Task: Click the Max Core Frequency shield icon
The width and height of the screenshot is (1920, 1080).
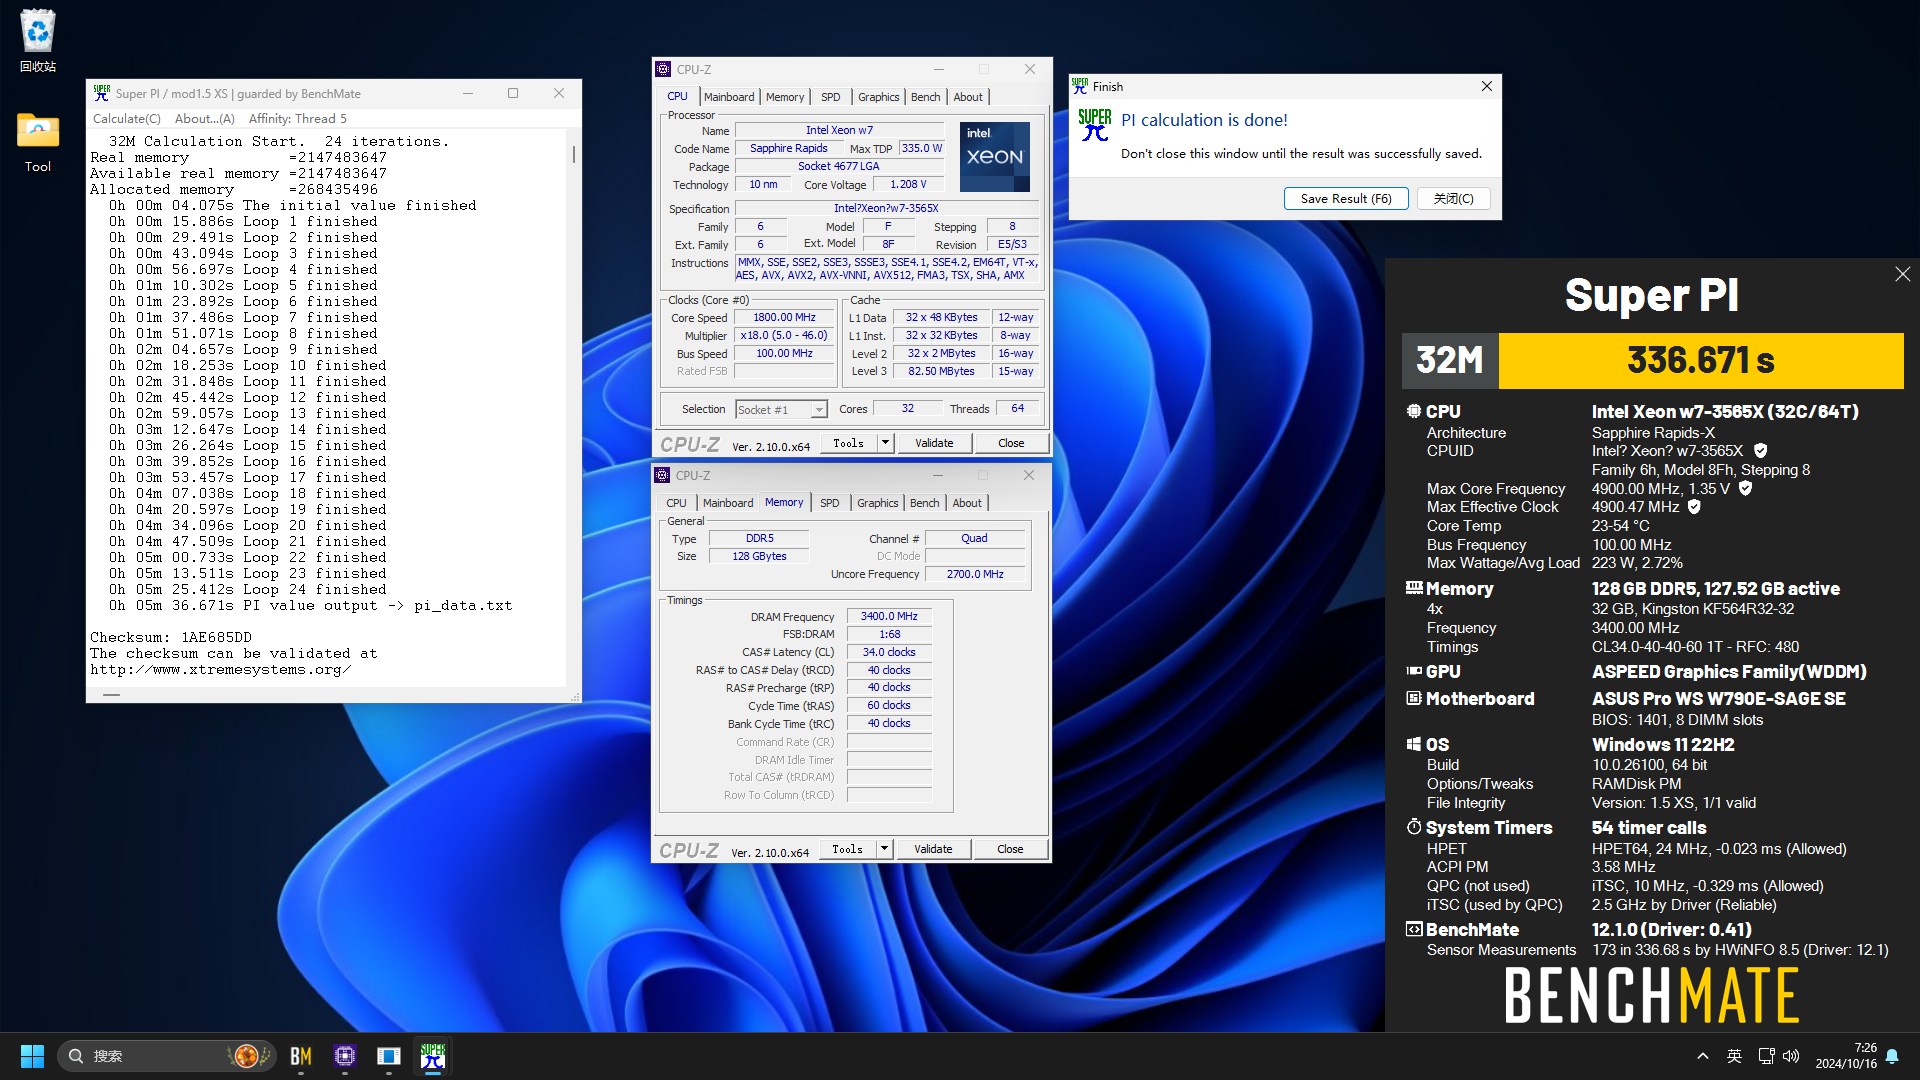Action: coord(1745,488)
